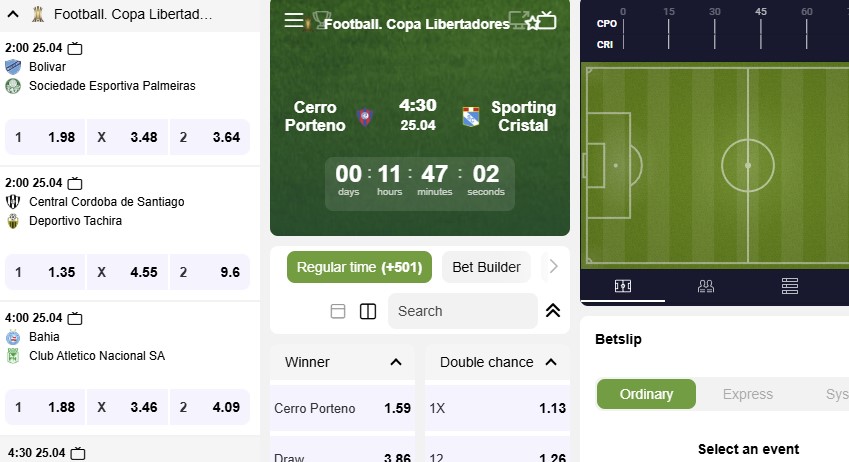Click TV icon beside Bolivar match time

coord(75,48)
